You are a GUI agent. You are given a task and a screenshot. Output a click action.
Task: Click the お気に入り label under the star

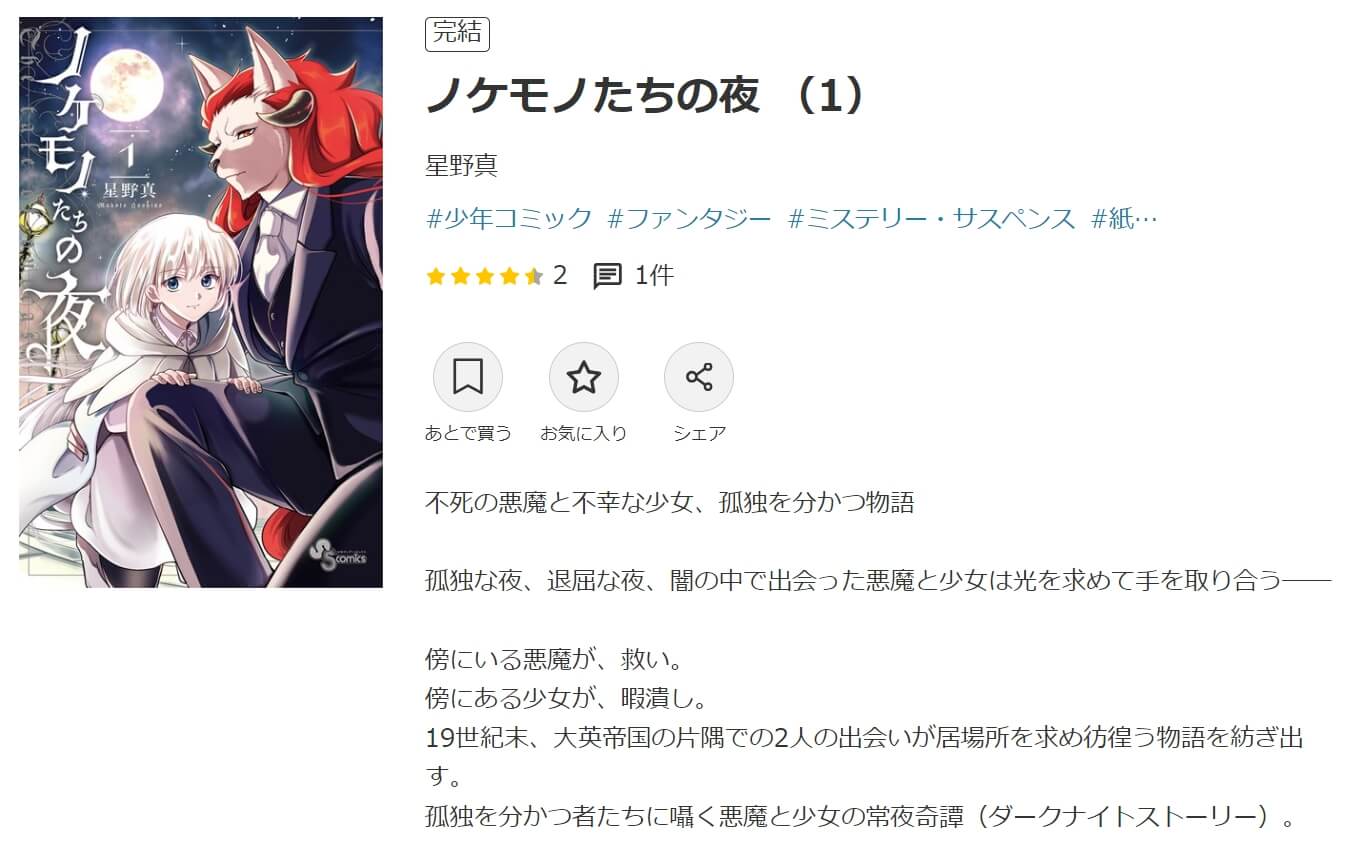(x=583, y=433)
